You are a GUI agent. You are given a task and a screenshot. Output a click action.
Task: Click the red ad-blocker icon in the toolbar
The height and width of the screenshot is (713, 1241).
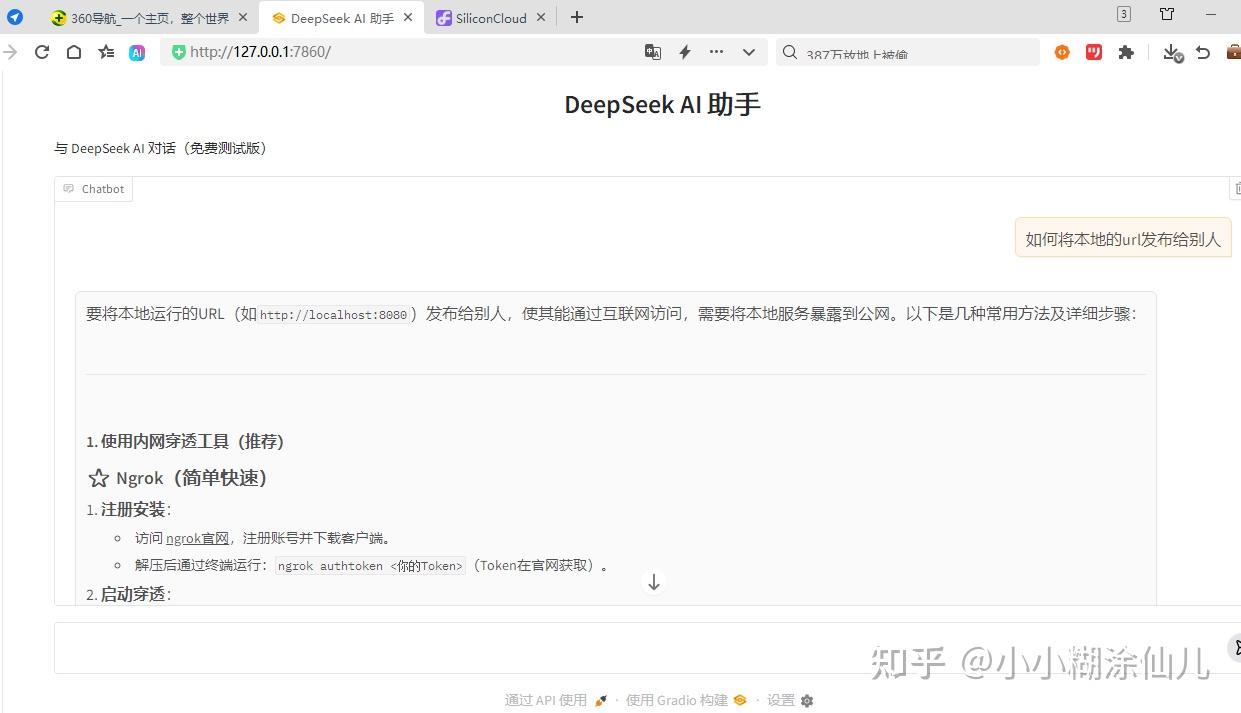(x=1093, y=51)
